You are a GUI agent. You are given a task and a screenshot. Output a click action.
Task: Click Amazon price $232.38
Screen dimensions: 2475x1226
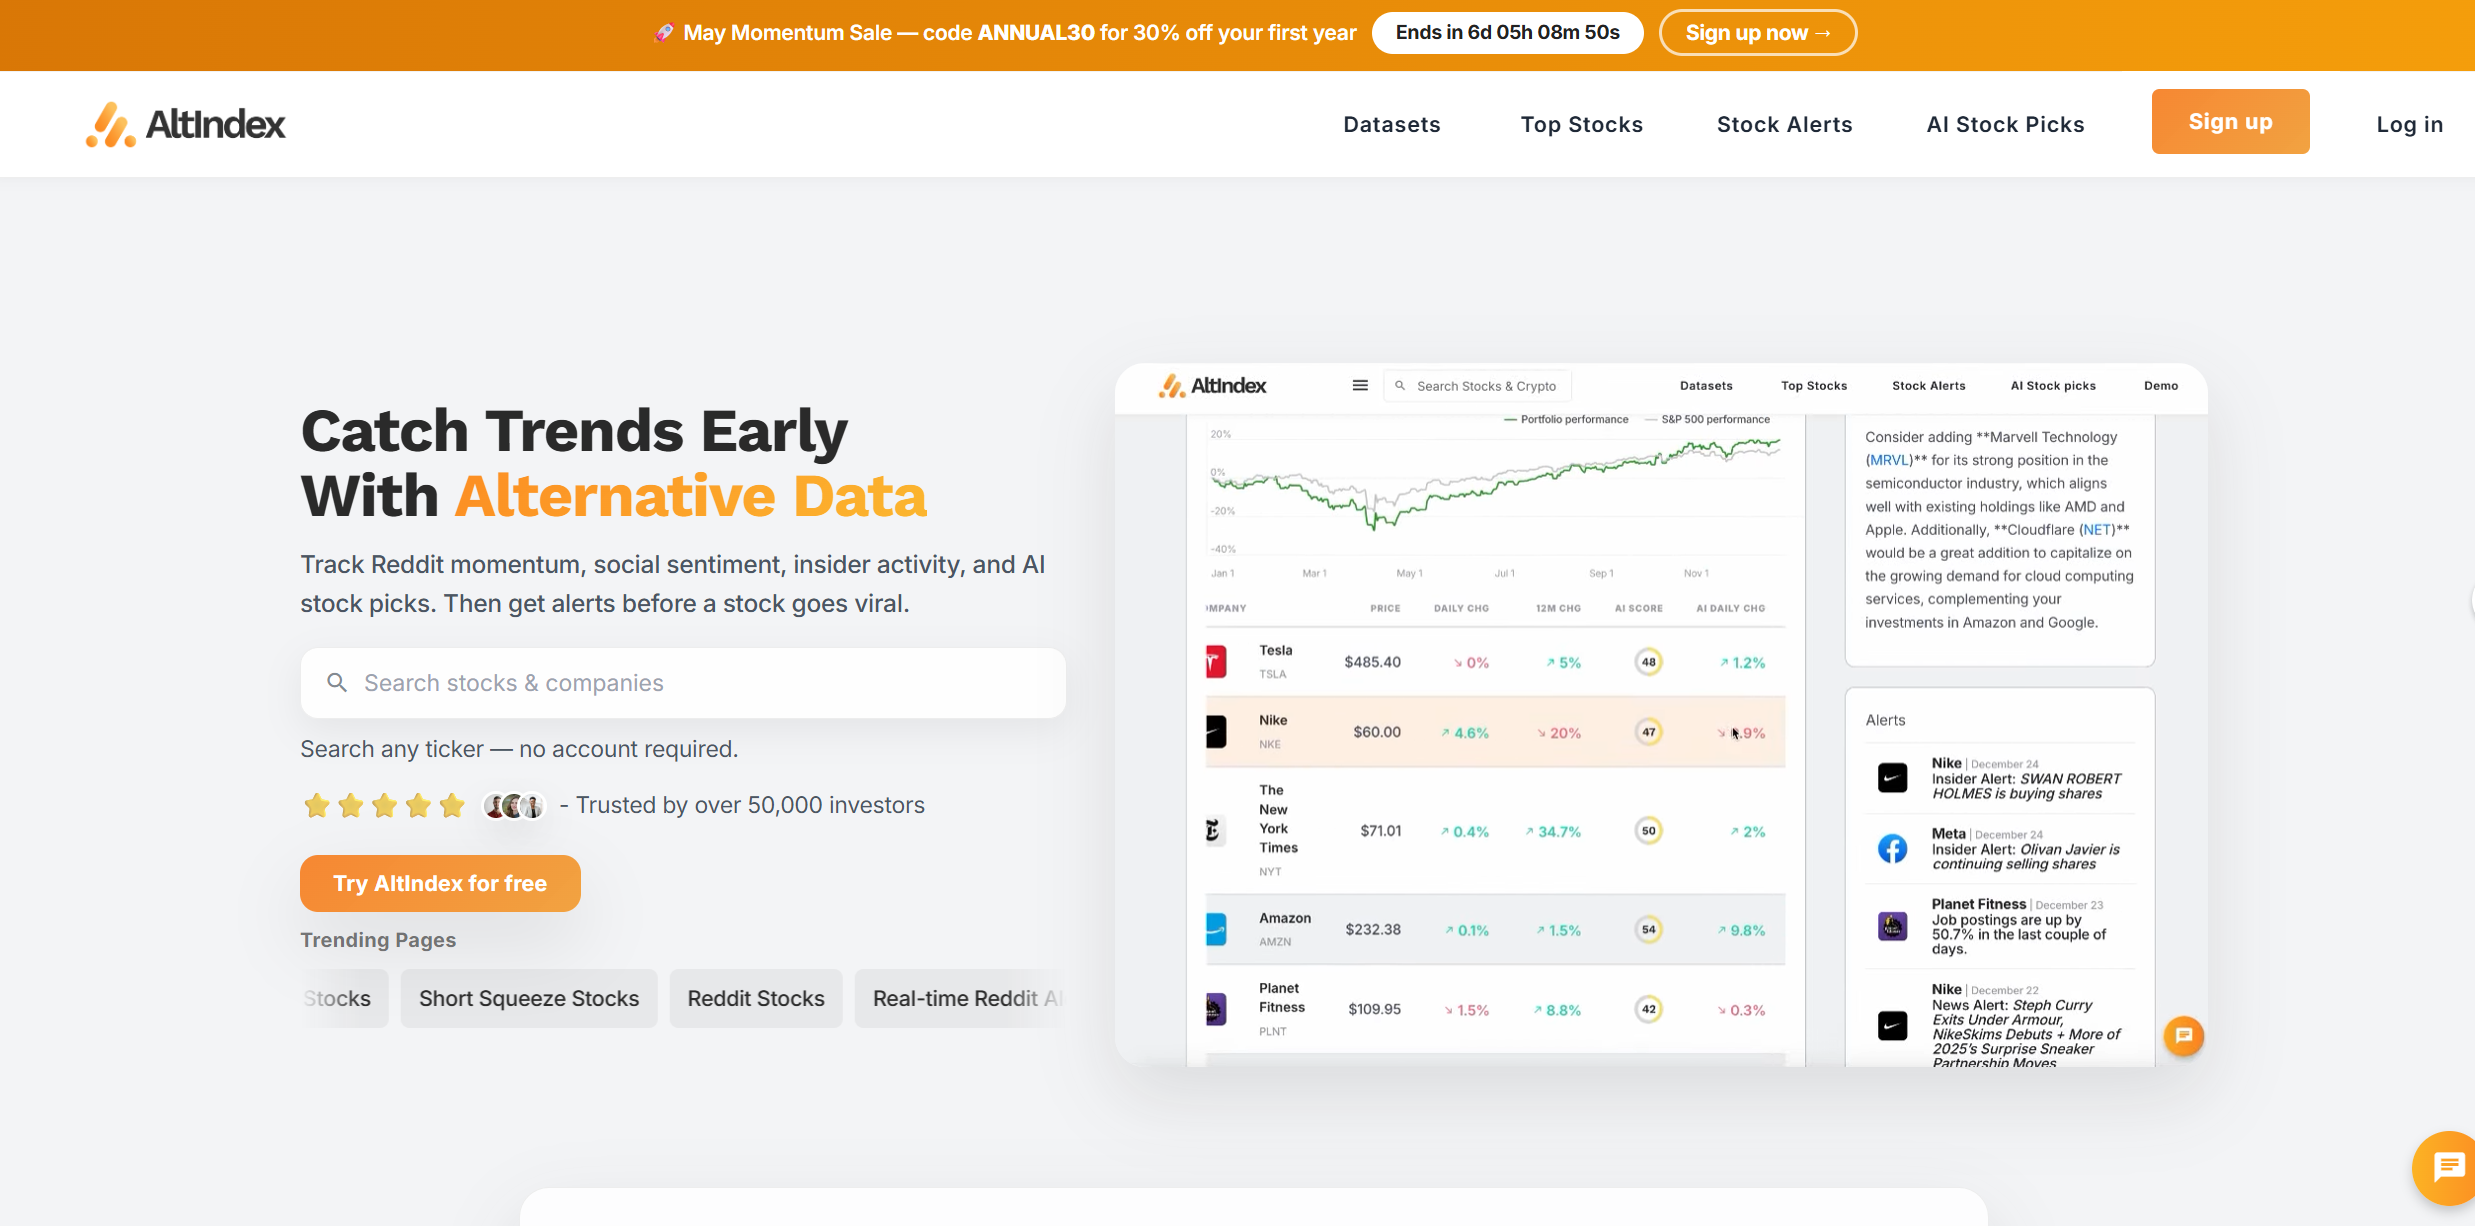coord(1373,930)
